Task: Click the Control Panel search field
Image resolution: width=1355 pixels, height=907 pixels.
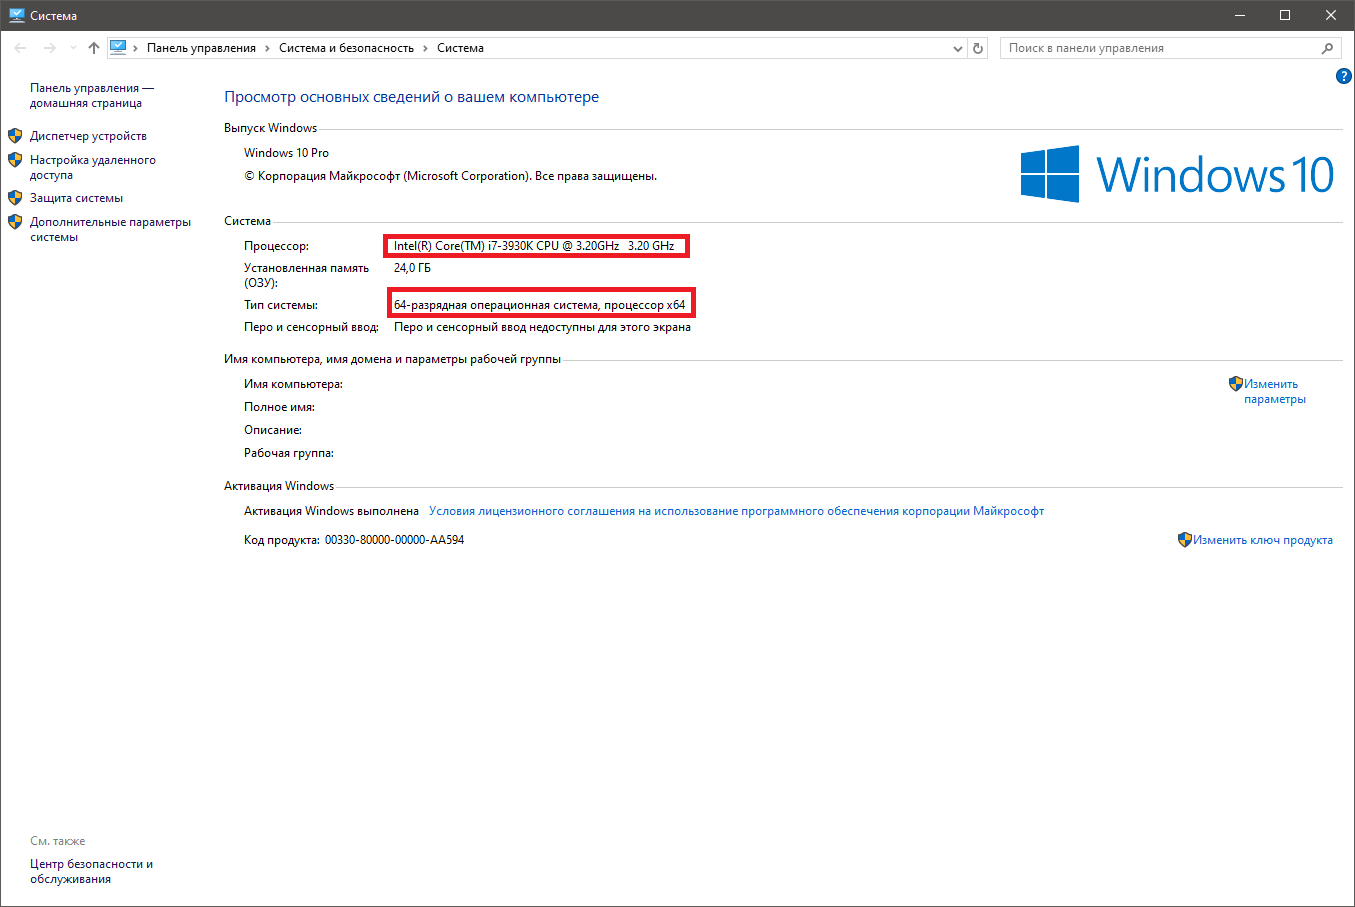Action: [1160, 48]
